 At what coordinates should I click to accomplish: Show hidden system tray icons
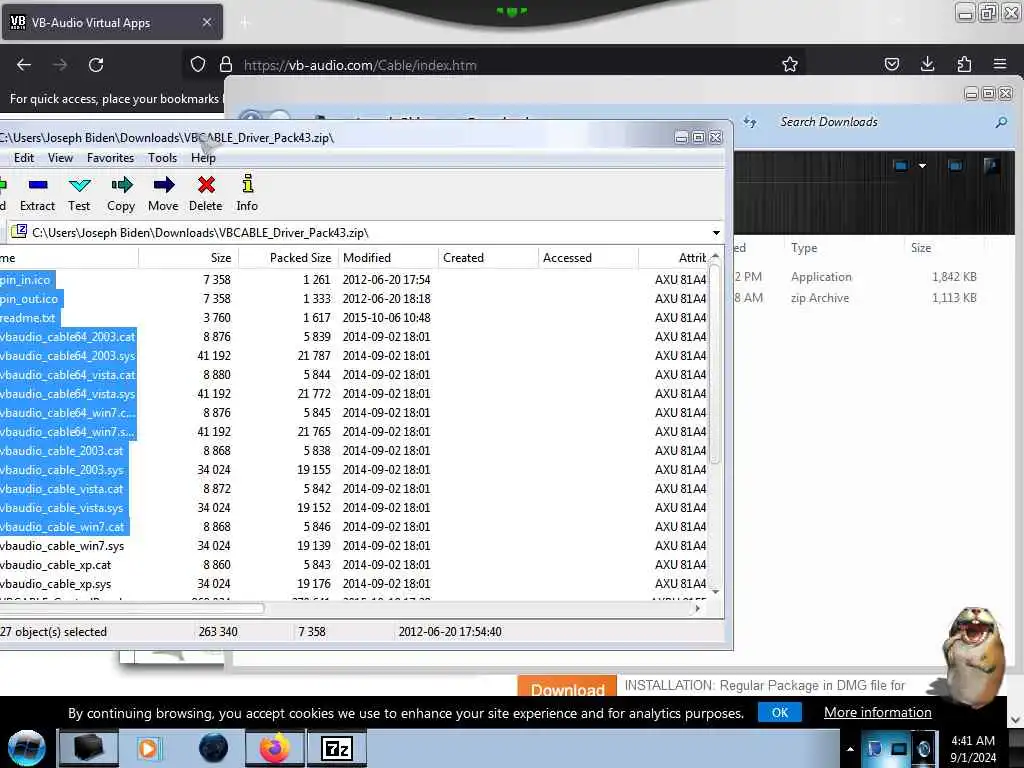pos(850,749)
